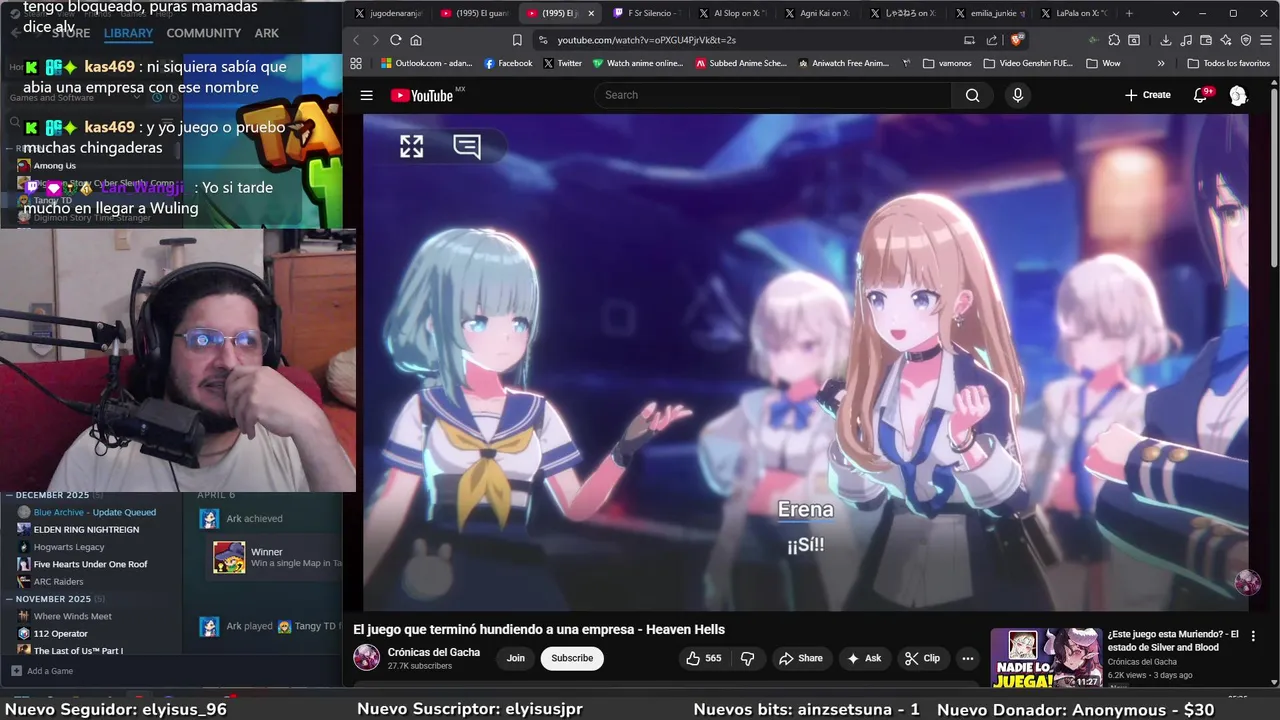Like the video with thumbs-up 565
The width and height of the screenshot is (1280, 720).
click(703, 658)
